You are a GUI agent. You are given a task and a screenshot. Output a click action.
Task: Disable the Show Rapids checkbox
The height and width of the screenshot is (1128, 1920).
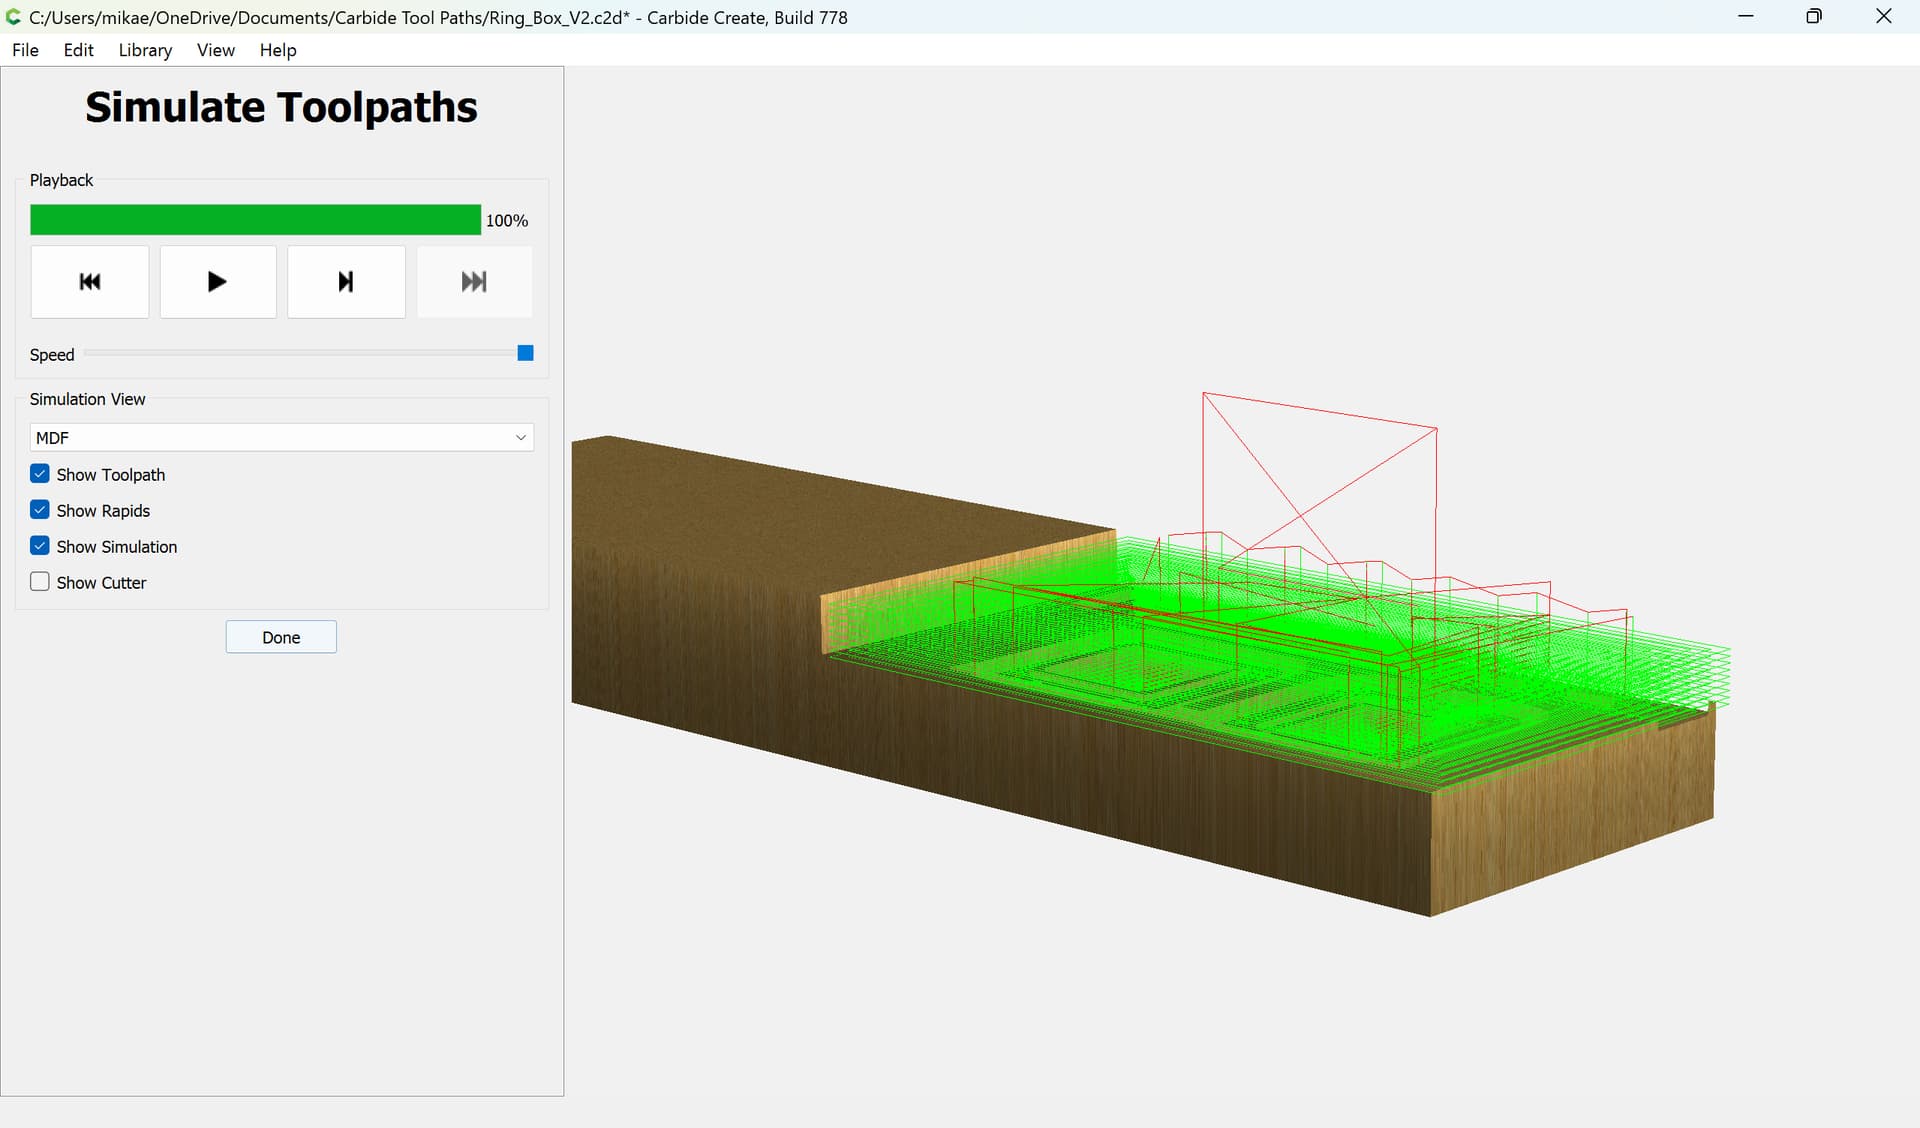(x=40, y=510)
